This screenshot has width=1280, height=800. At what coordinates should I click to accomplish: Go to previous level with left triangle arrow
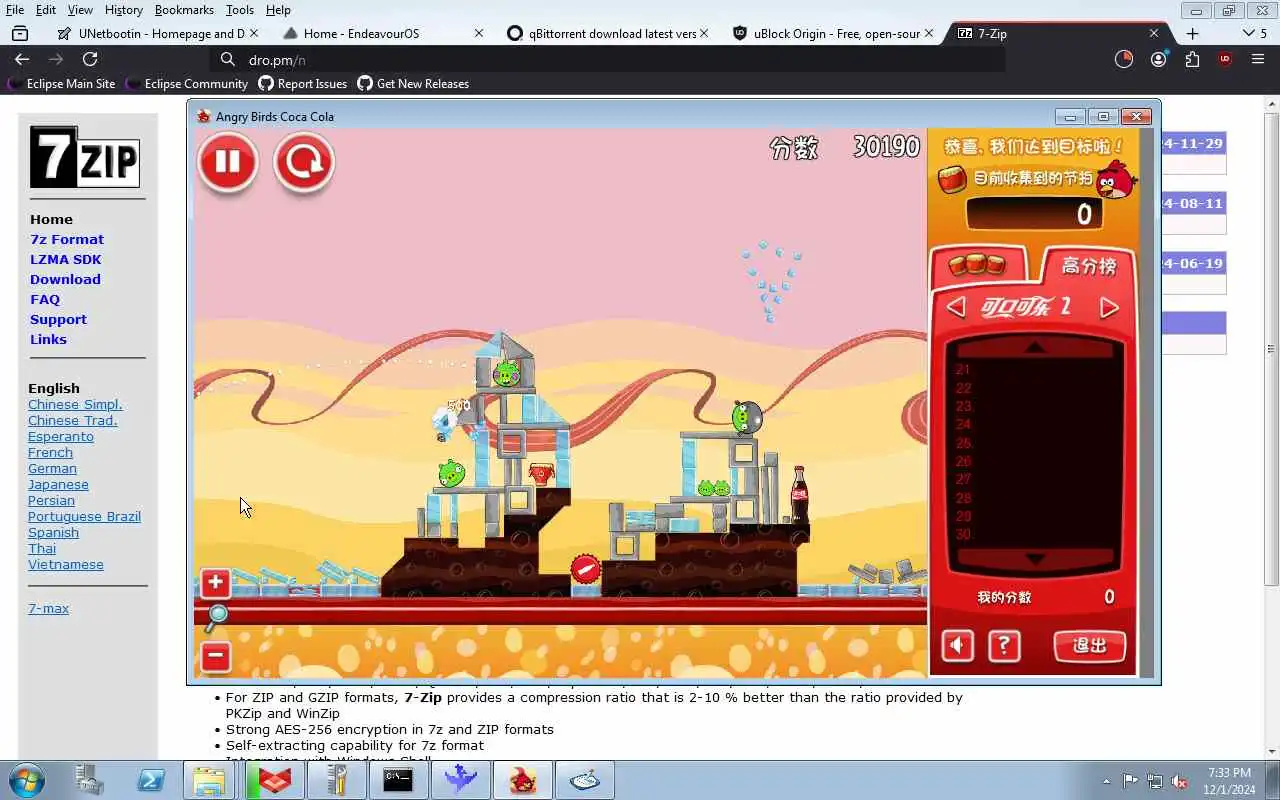pos(956,307)
